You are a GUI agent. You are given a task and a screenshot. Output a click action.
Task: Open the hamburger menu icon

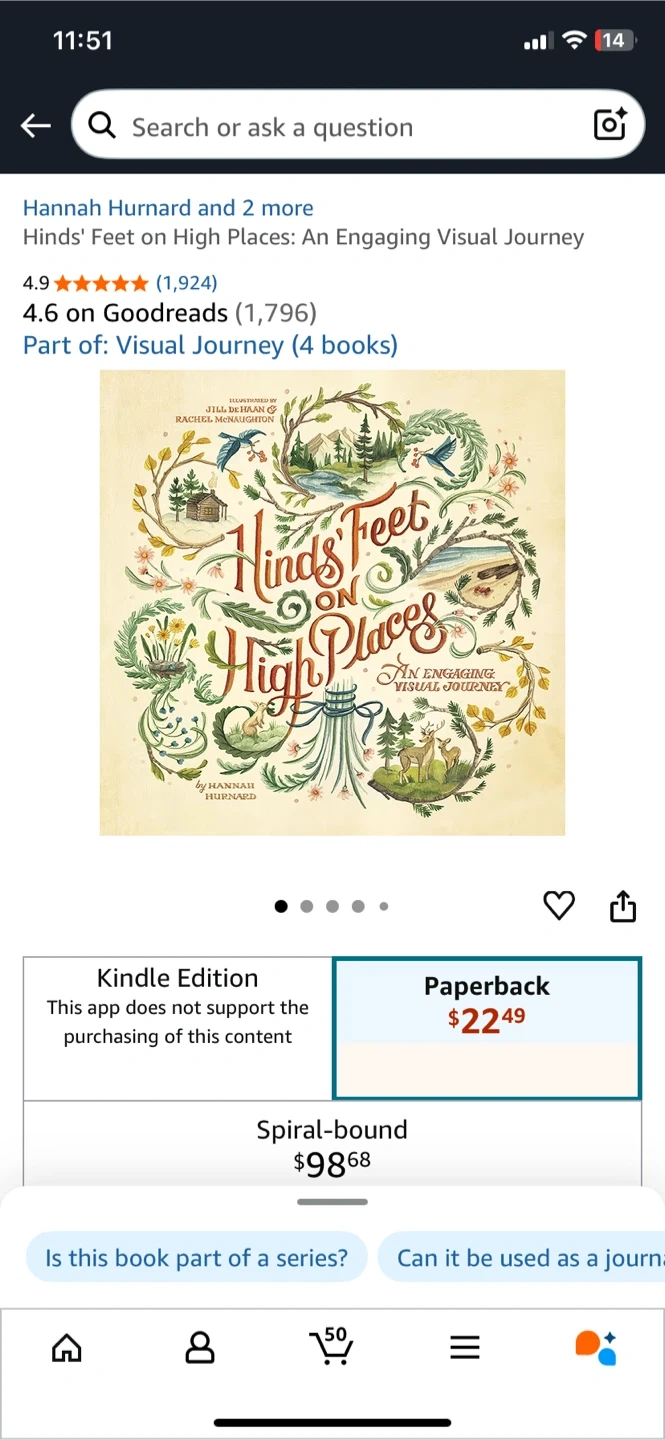pos(465,1348)
